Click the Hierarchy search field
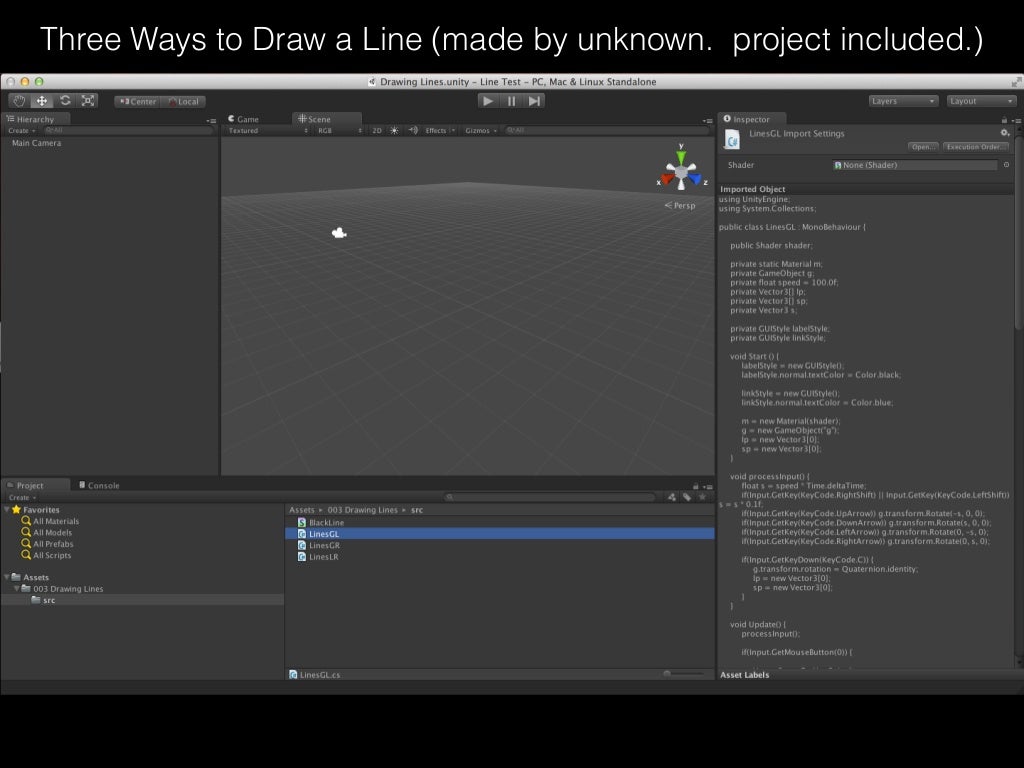The height and width of the screenshot is (768, 1024). (127, 131)
